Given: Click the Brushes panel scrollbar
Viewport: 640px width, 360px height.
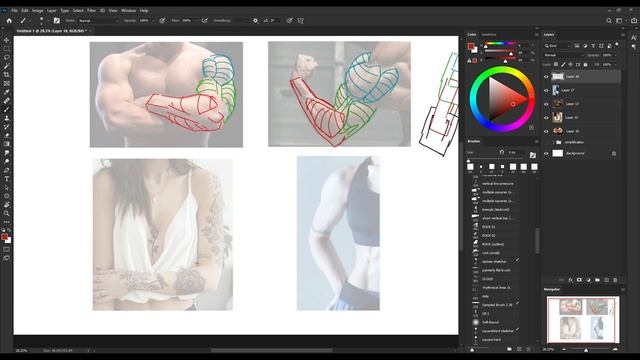Looking at the screenshot, I should coord(537,241).
